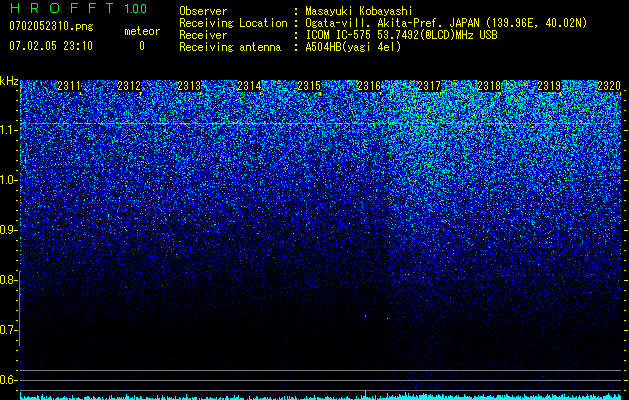Image resolution: width=629 pixels, height=400 pixels.
Task: Click time marker 2314
Action: [x=250, y=86]
